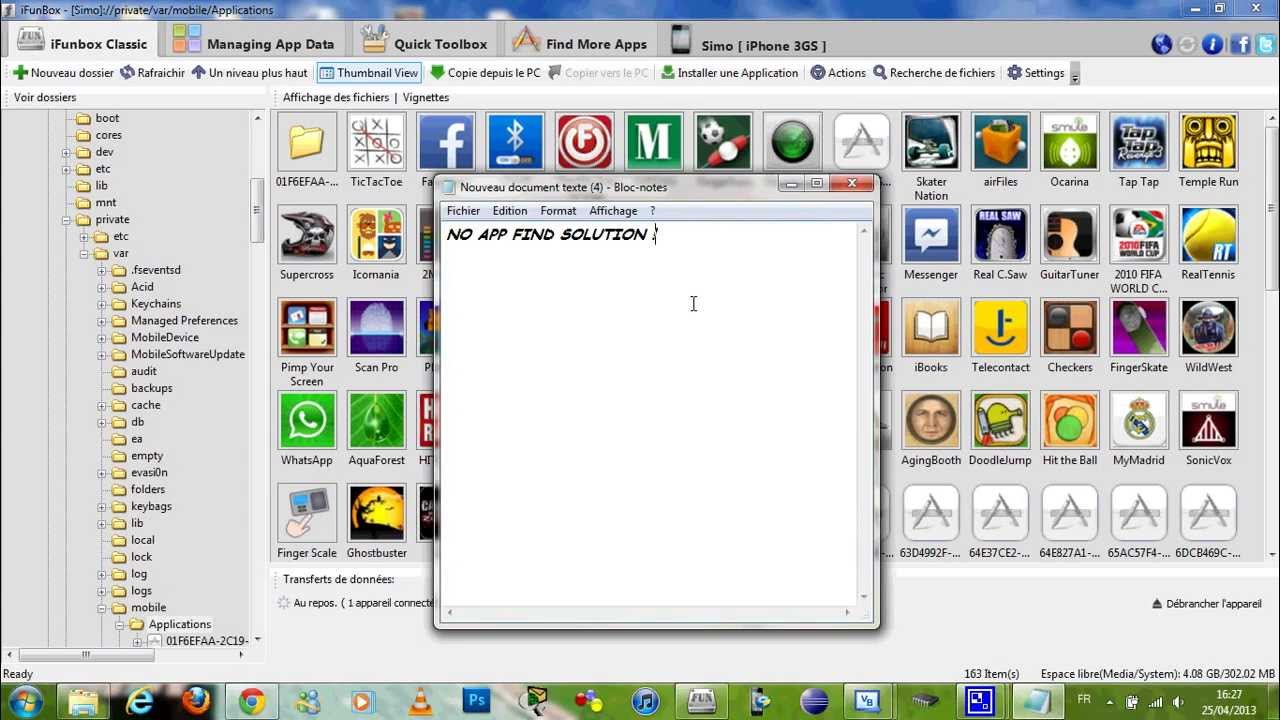Open Notepad Fichier menu
Viewport: 1280px width, 720px height.
click(x=463, y=211)
